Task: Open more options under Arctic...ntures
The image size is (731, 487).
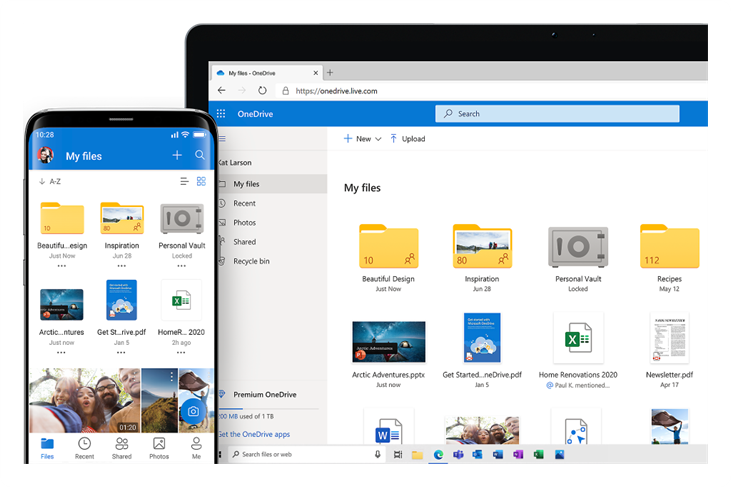Action: (61, 353)
